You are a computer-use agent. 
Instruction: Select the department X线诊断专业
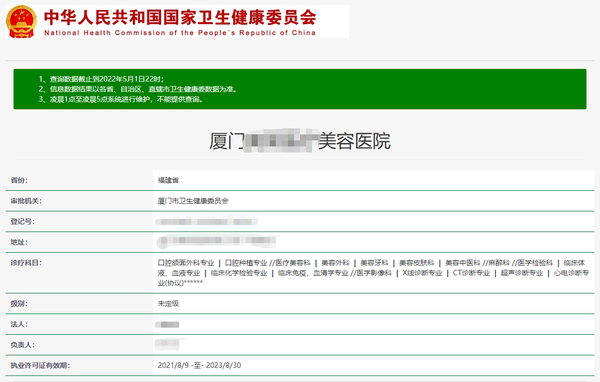[422, 273]
